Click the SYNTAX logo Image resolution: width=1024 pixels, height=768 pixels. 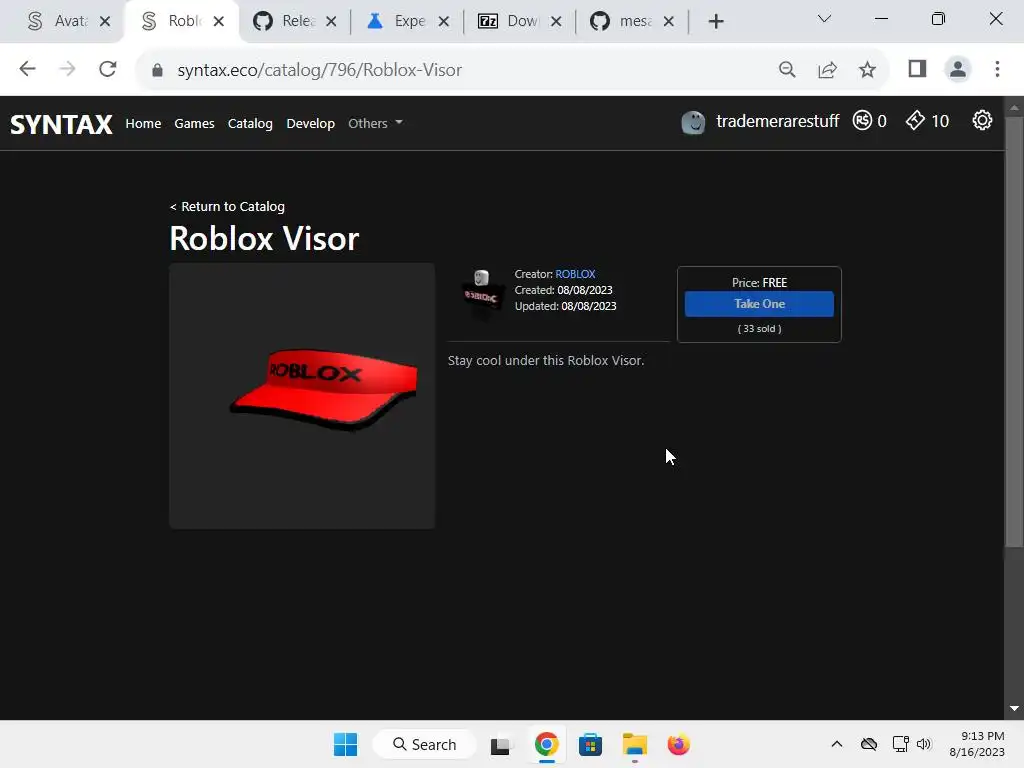click(61, 123)
